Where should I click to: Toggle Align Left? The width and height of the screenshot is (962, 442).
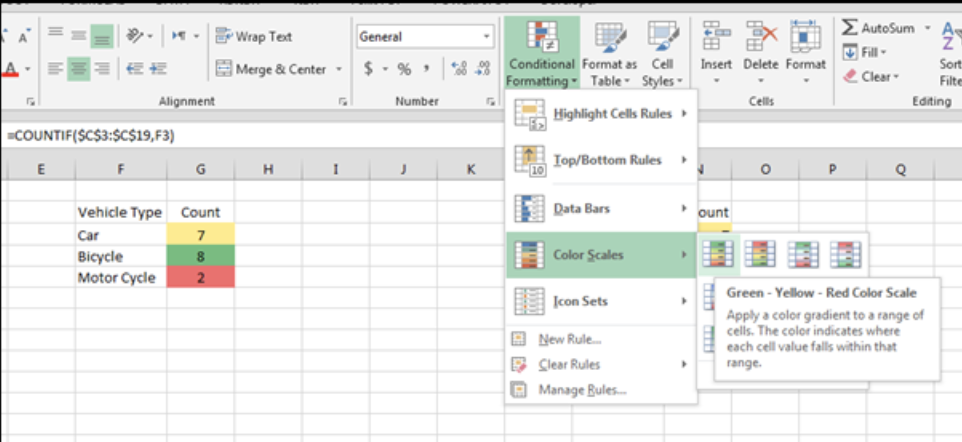(x=55, y=69)
